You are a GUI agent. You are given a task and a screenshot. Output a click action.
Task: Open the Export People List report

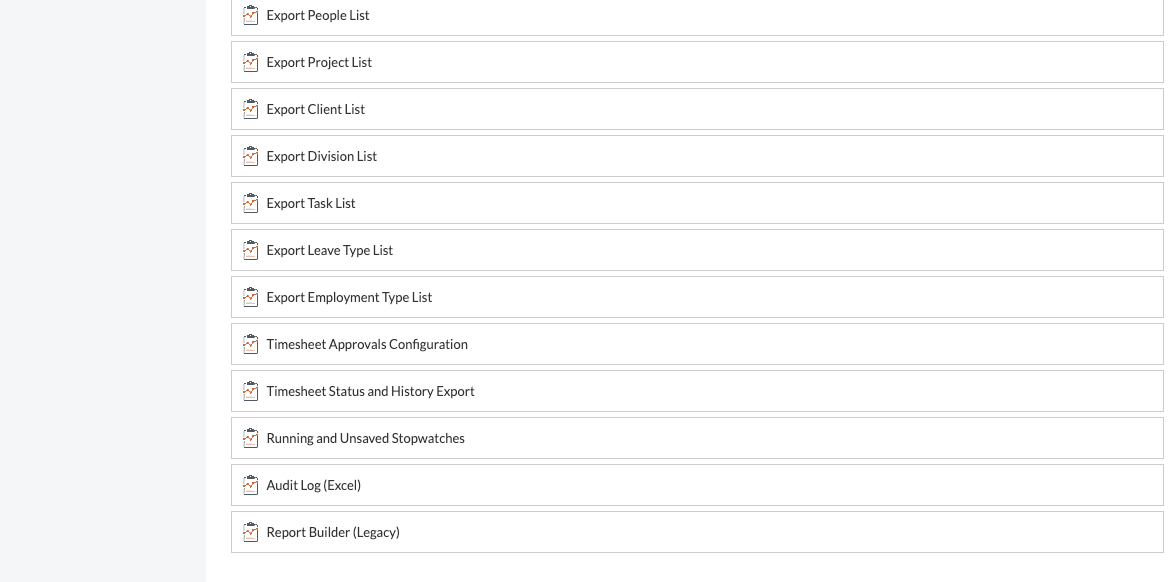[317, 15]
